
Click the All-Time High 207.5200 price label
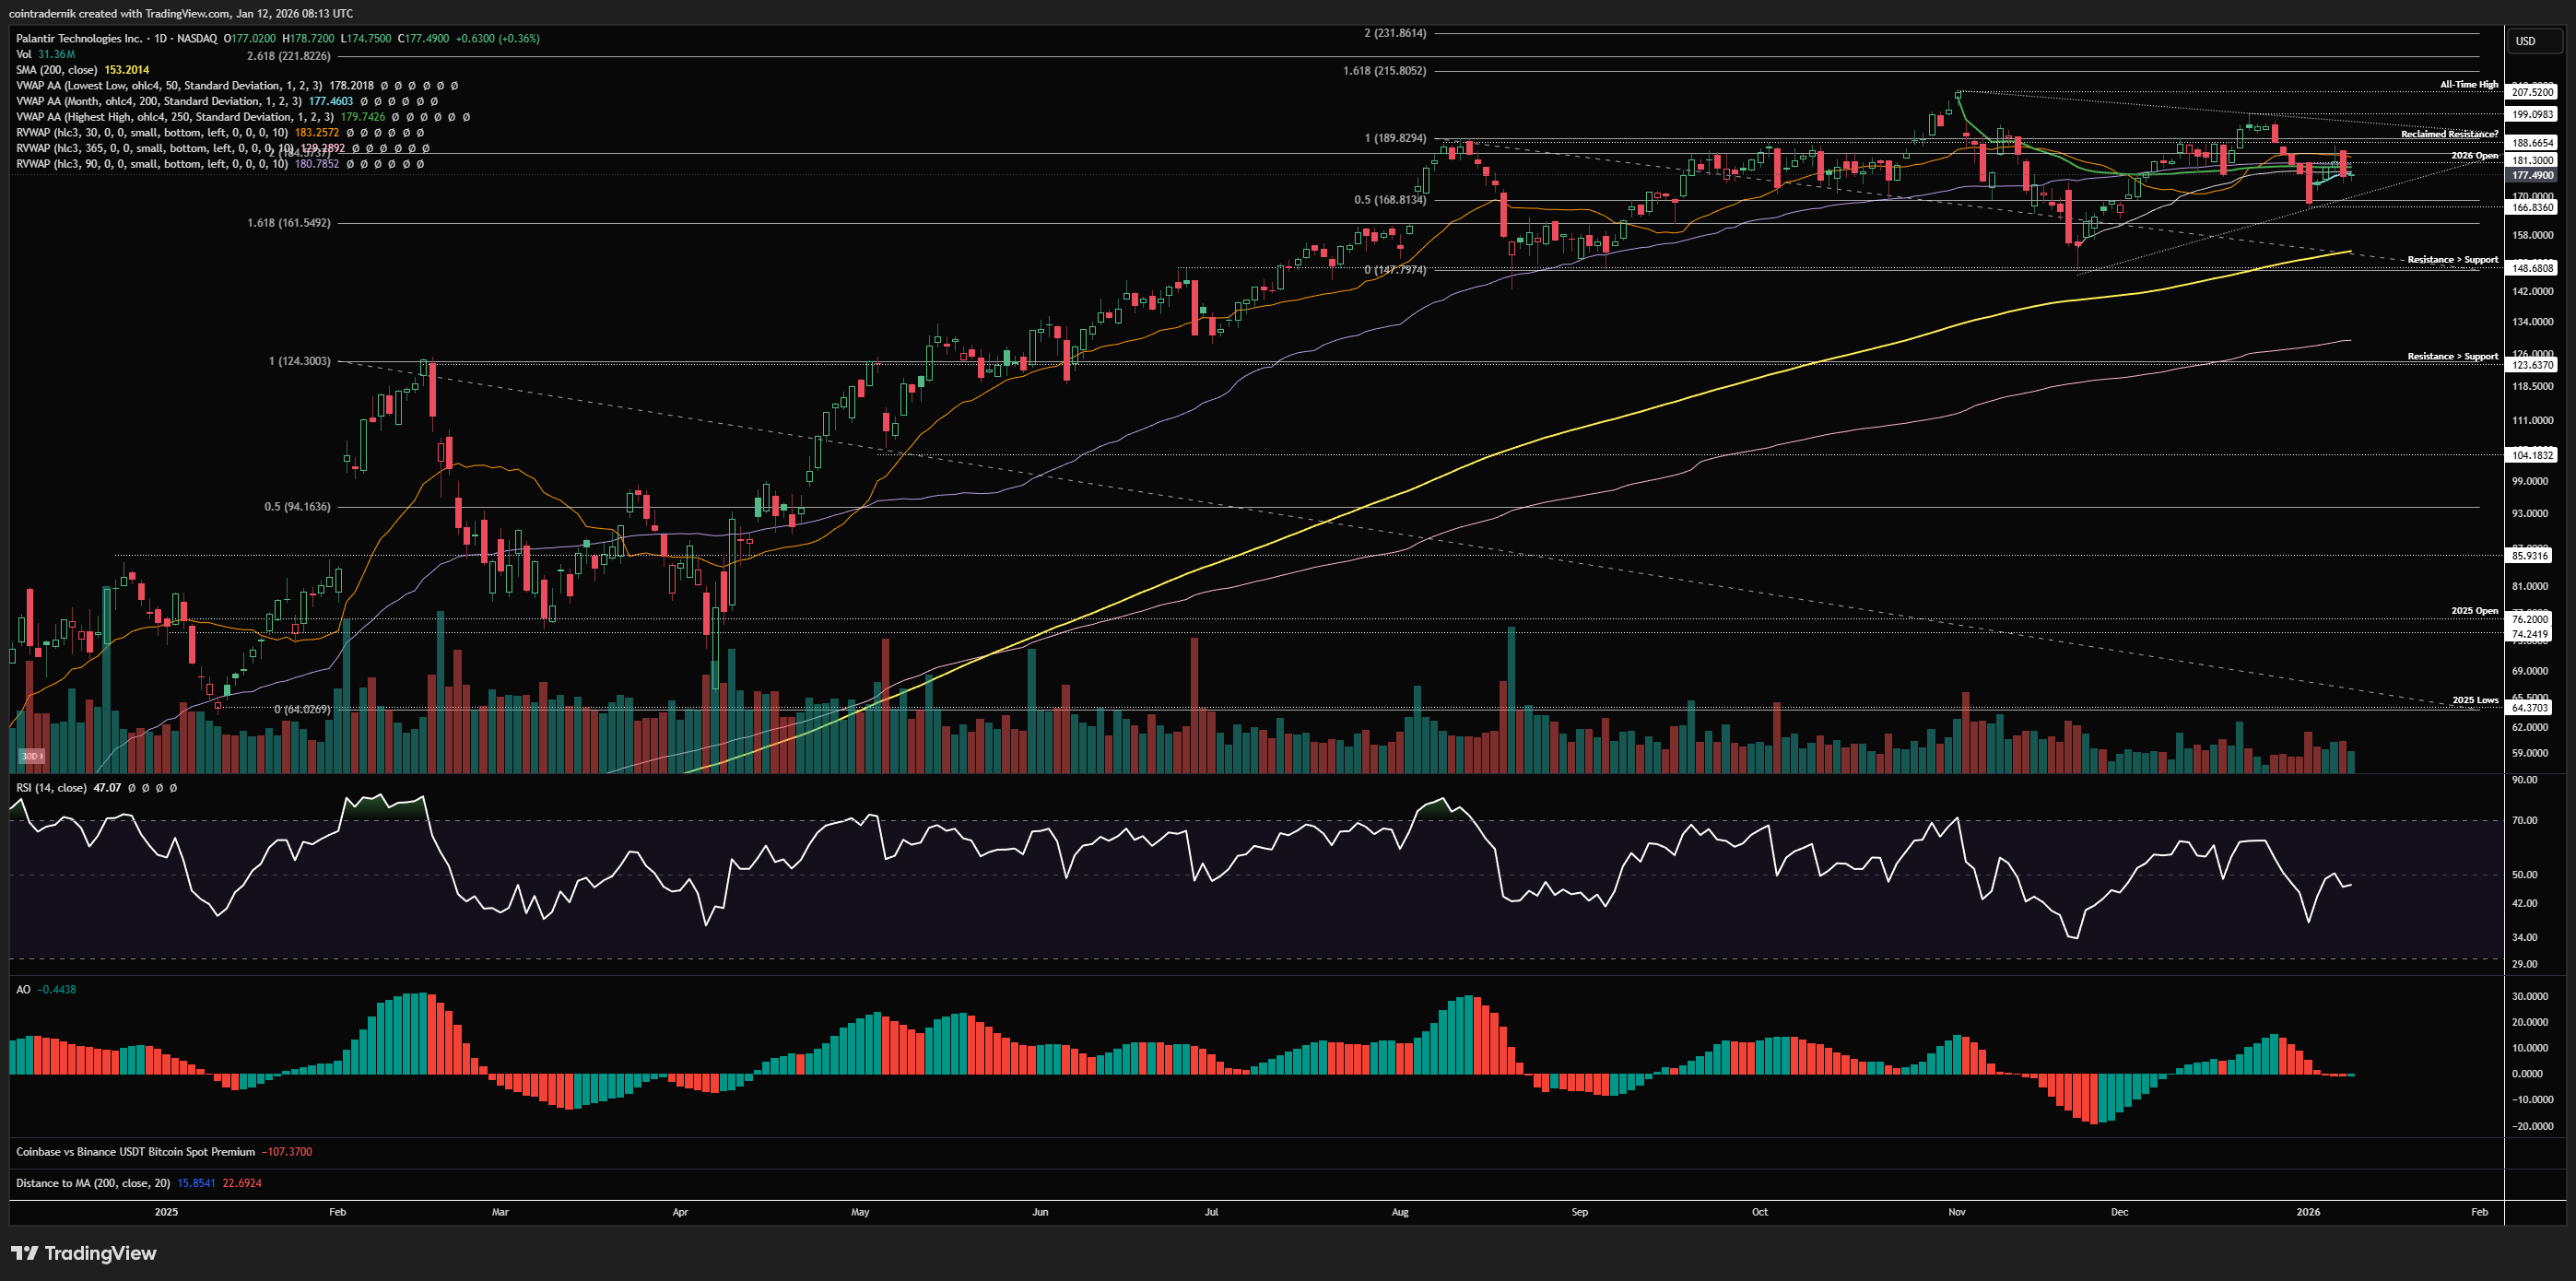pos(2533,92)
